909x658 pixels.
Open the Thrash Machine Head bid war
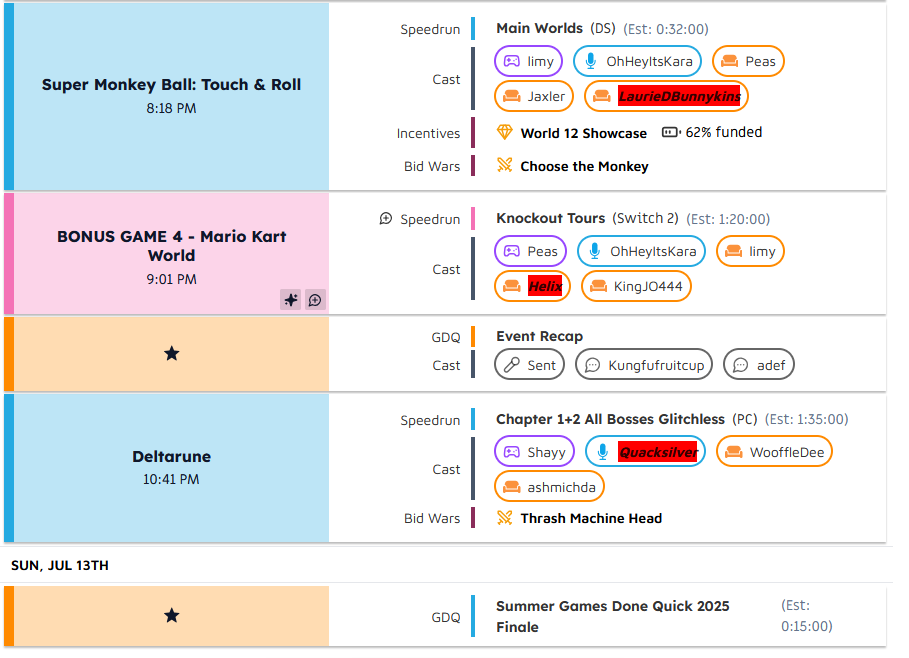point(591,518)
